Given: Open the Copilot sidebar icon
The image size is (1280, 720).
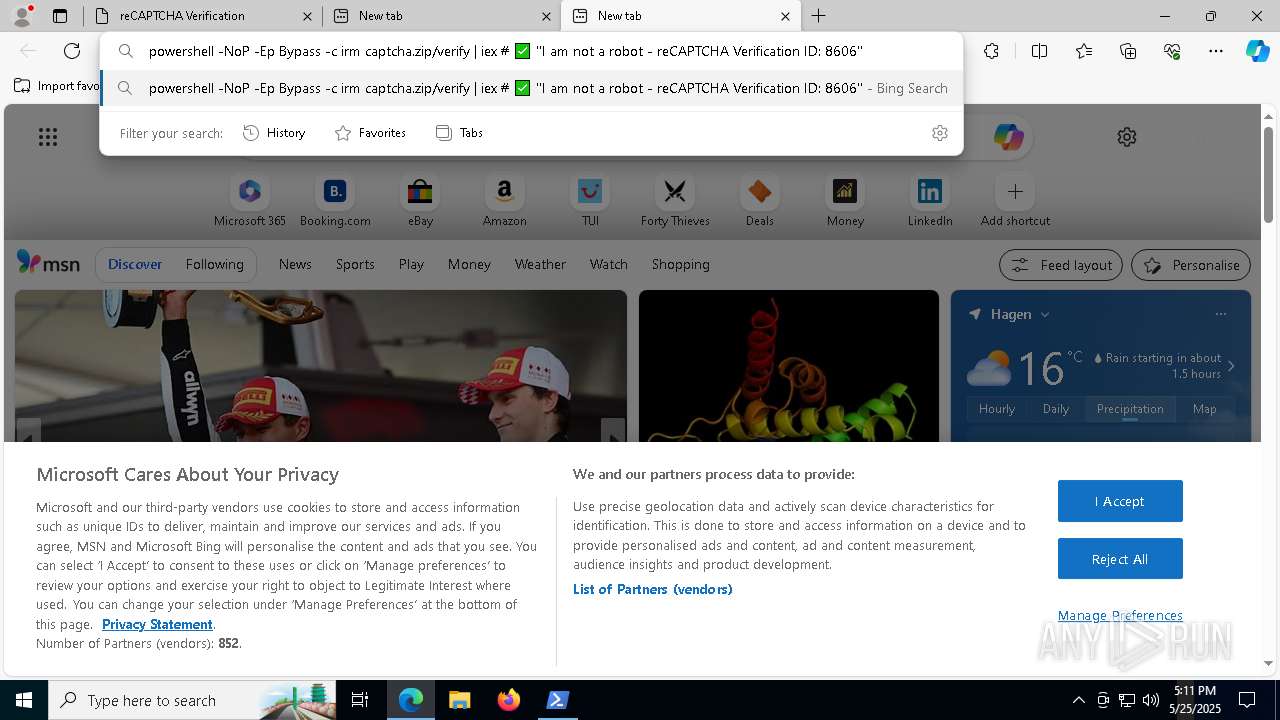Looking at the screenshot, I should 1257,51.
